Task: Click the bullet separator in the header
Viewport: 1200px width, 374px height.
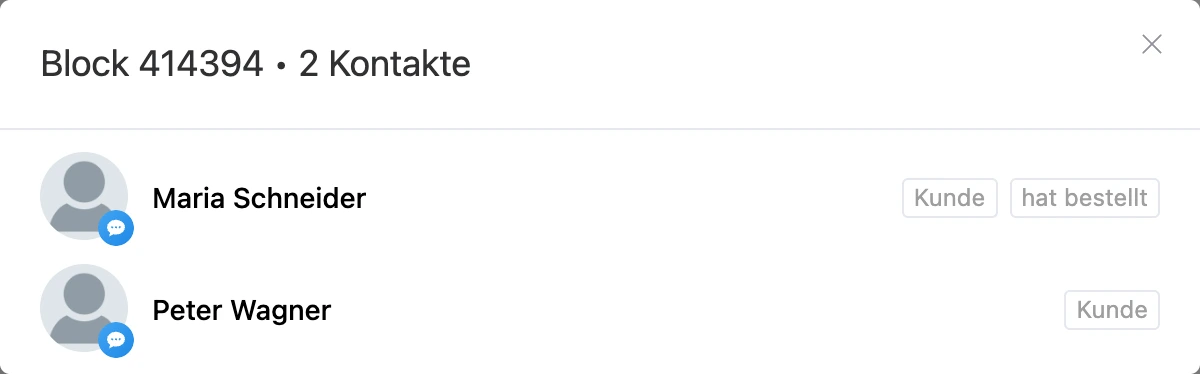Action: pyautogui.click(x=281, y=66)
